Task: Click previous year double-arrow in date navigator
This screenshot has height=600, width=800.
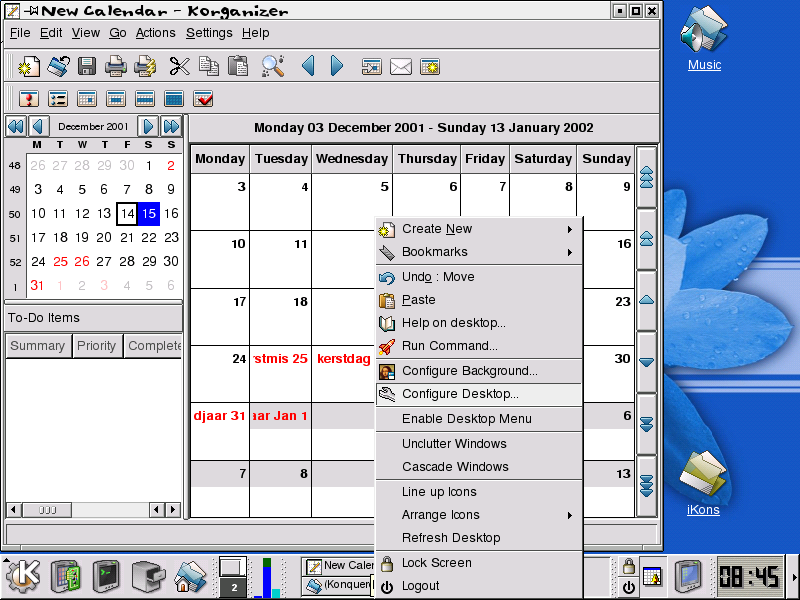Action: pyautogui.click(x=16, y=126)
